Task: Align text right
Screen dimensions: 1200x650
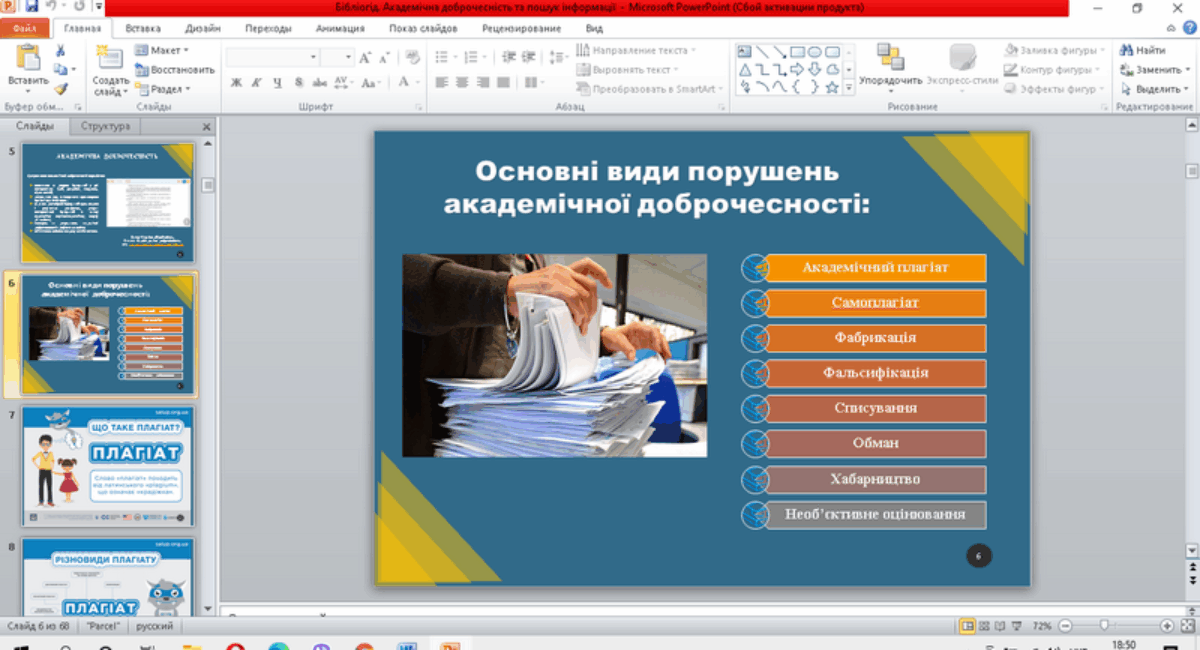Action: pyautogui.click(x=484, y=83)
